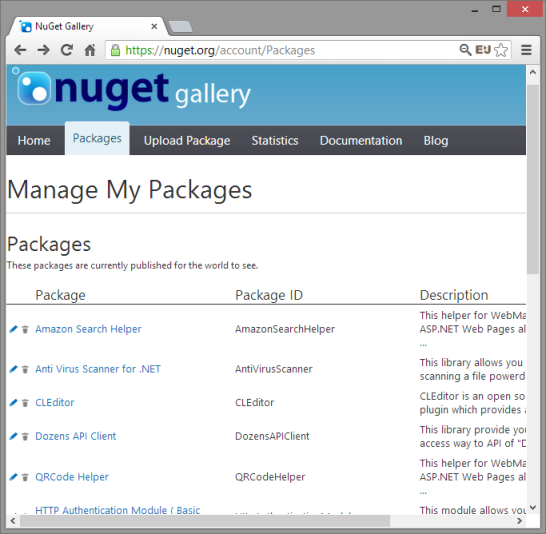Delete QRCode Helper with trash icon
This screenshot has width=546, height=534.
click(x=25, y=477)
